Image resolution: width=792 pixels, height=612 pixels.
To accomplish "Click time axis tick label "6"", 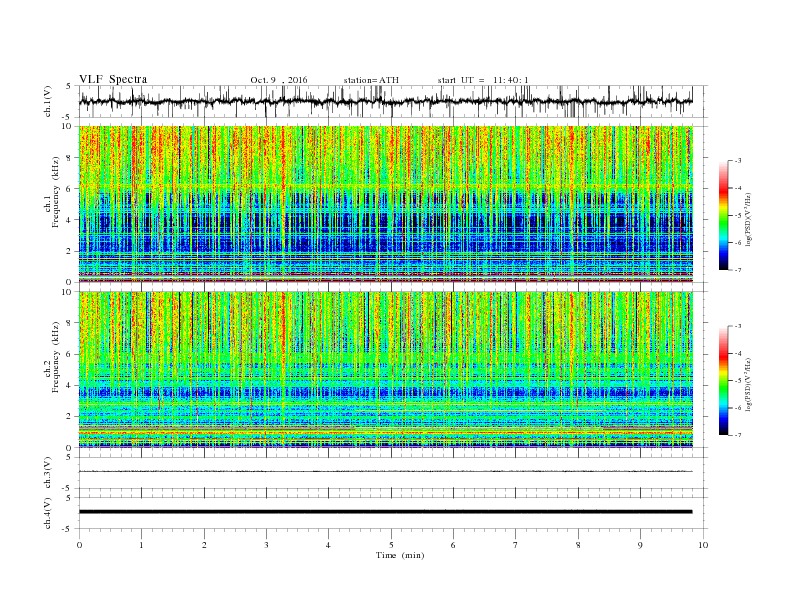I will point(453,545).
